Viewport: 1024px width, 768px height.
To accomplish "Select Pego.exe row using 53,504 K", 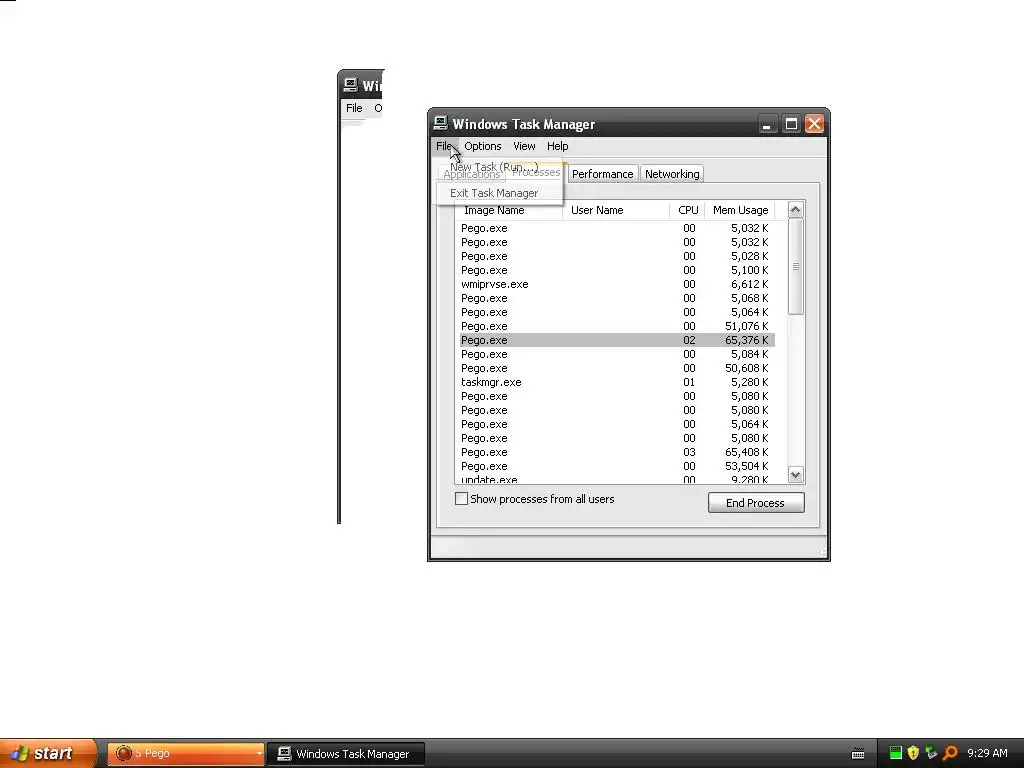I will pyautogui.click(x=617, y=466).
